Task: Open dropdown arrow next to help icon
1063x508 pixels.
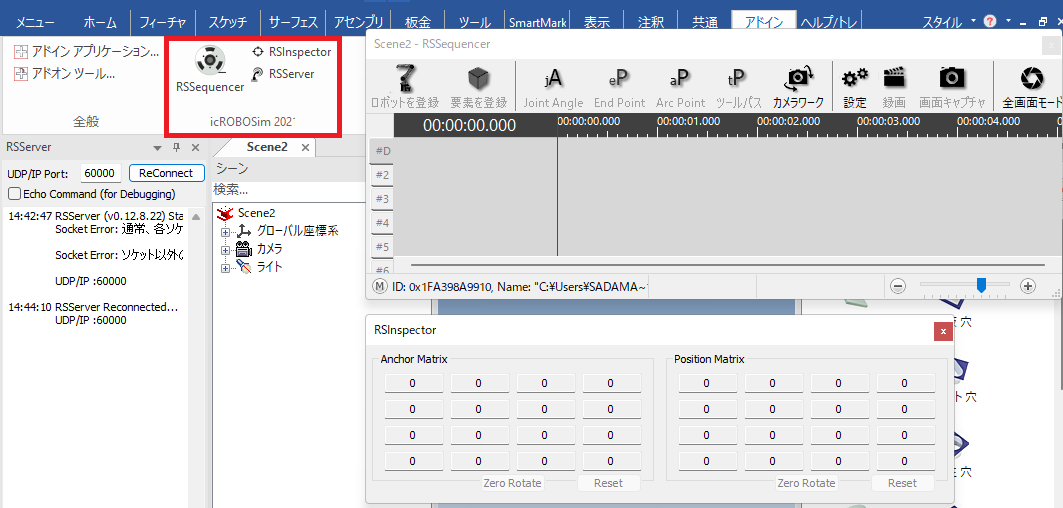Action: point(1008,20)
